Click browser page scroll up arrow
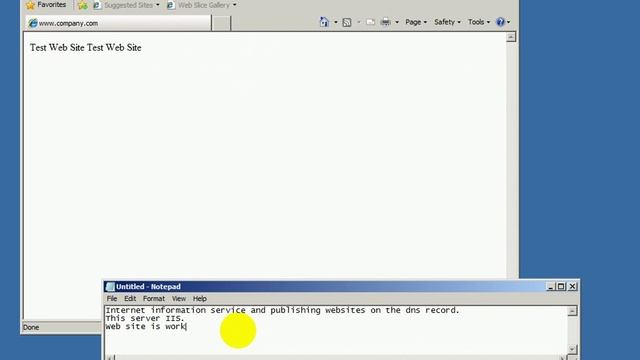This screenshot has width=640, height=360. click(x=511, y=37)
